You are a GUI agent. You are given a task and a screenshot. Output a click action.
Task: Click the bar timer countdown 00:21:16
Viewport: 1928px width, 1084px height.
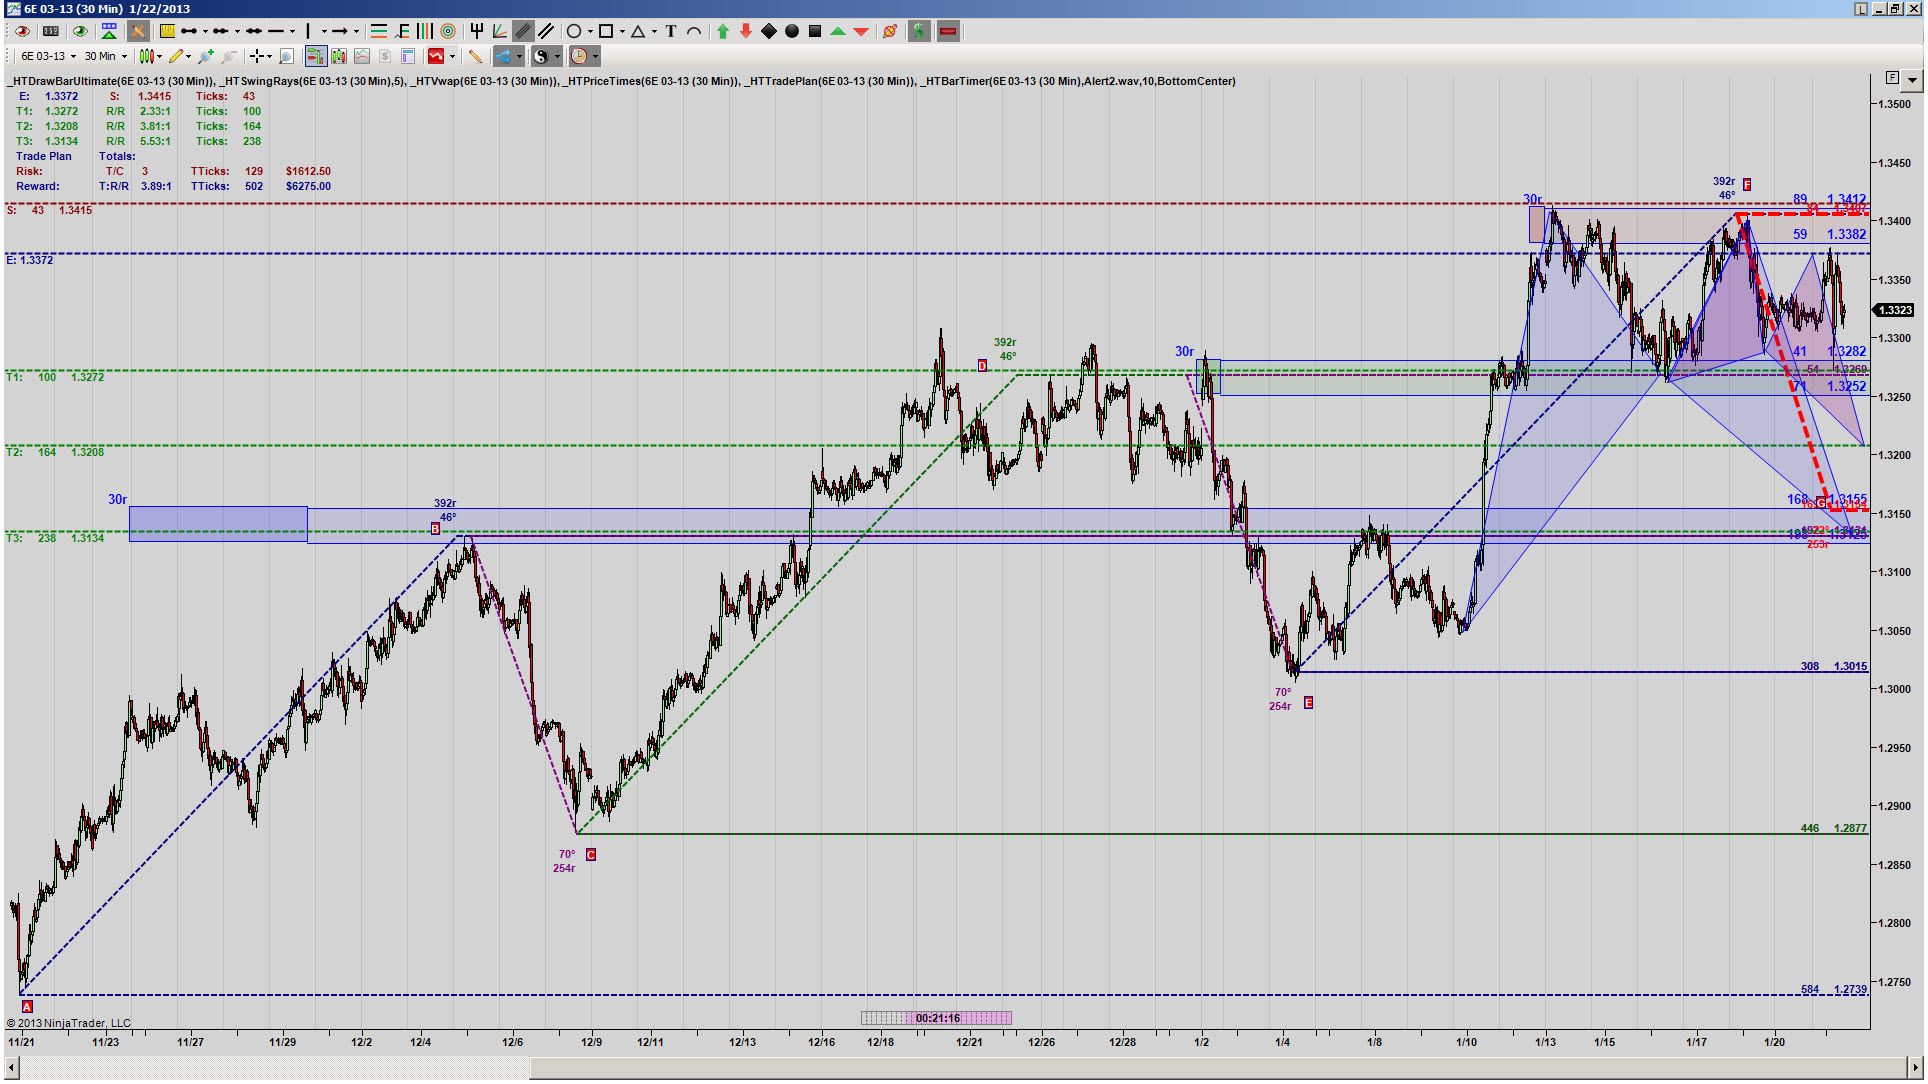[937, 1018]
